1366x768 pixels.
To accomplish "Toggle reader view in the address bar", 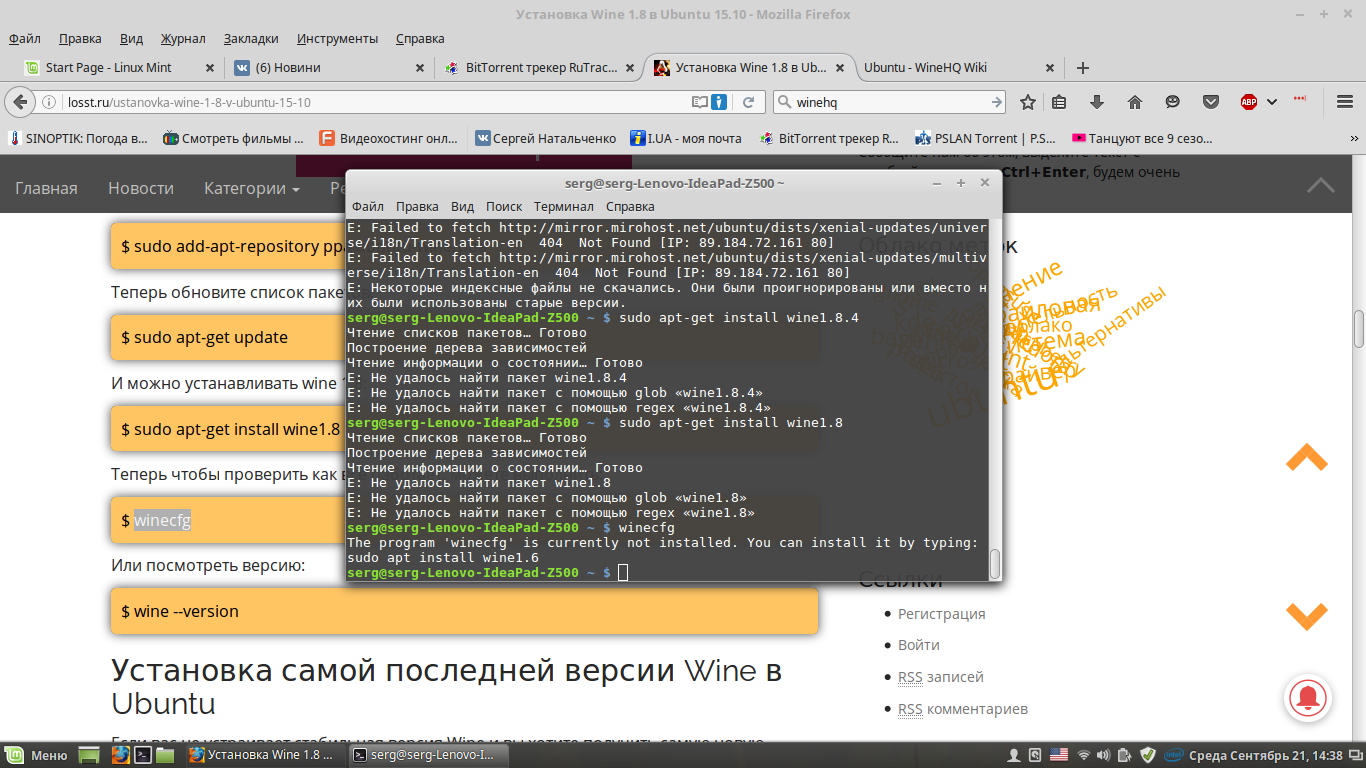I will [x=702, y=102].
